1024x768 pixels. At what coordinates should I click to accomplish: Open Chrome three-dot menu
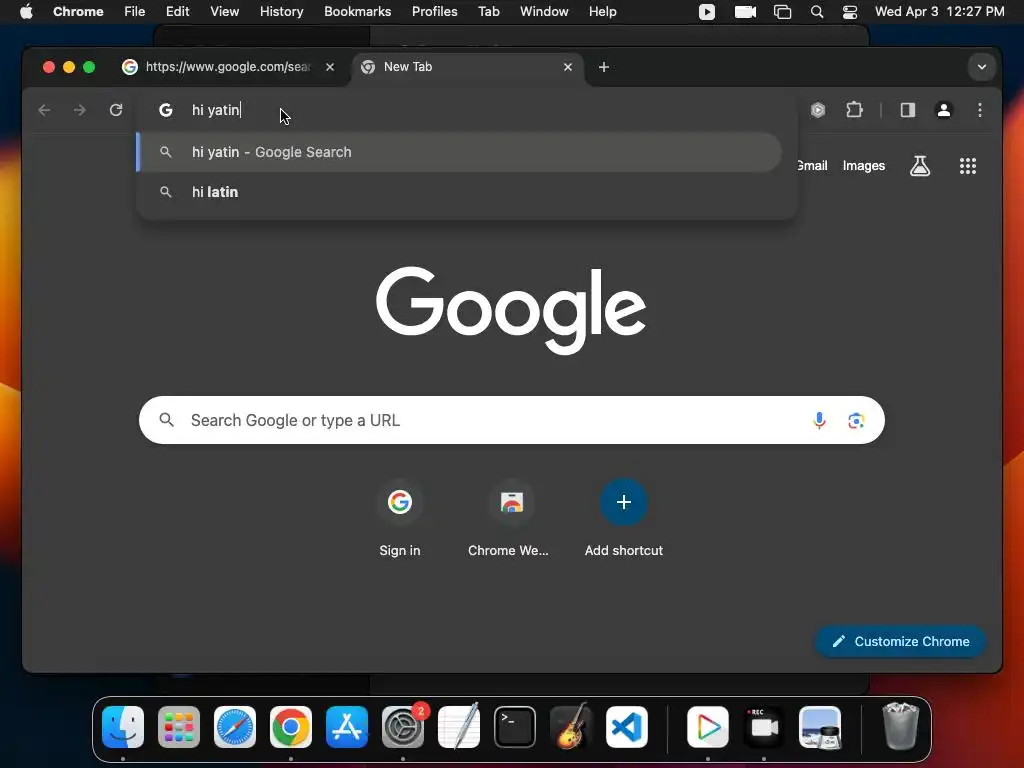click(x=980, y=110)
